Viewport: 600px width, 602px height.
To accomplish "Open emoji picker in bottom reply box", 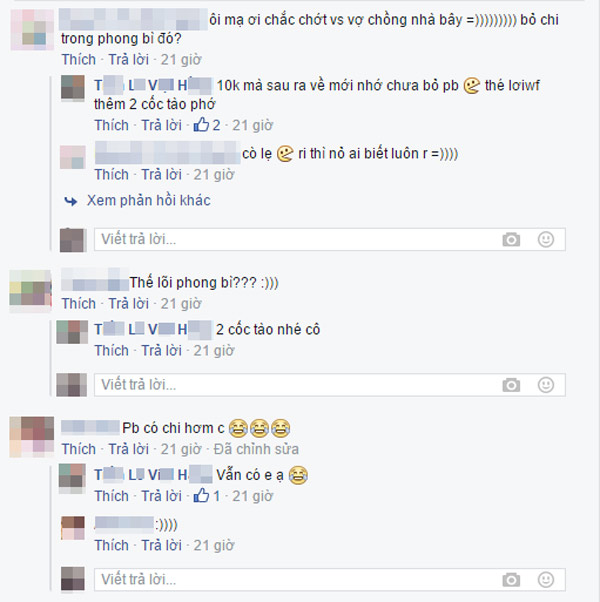I will click(545, 579).
